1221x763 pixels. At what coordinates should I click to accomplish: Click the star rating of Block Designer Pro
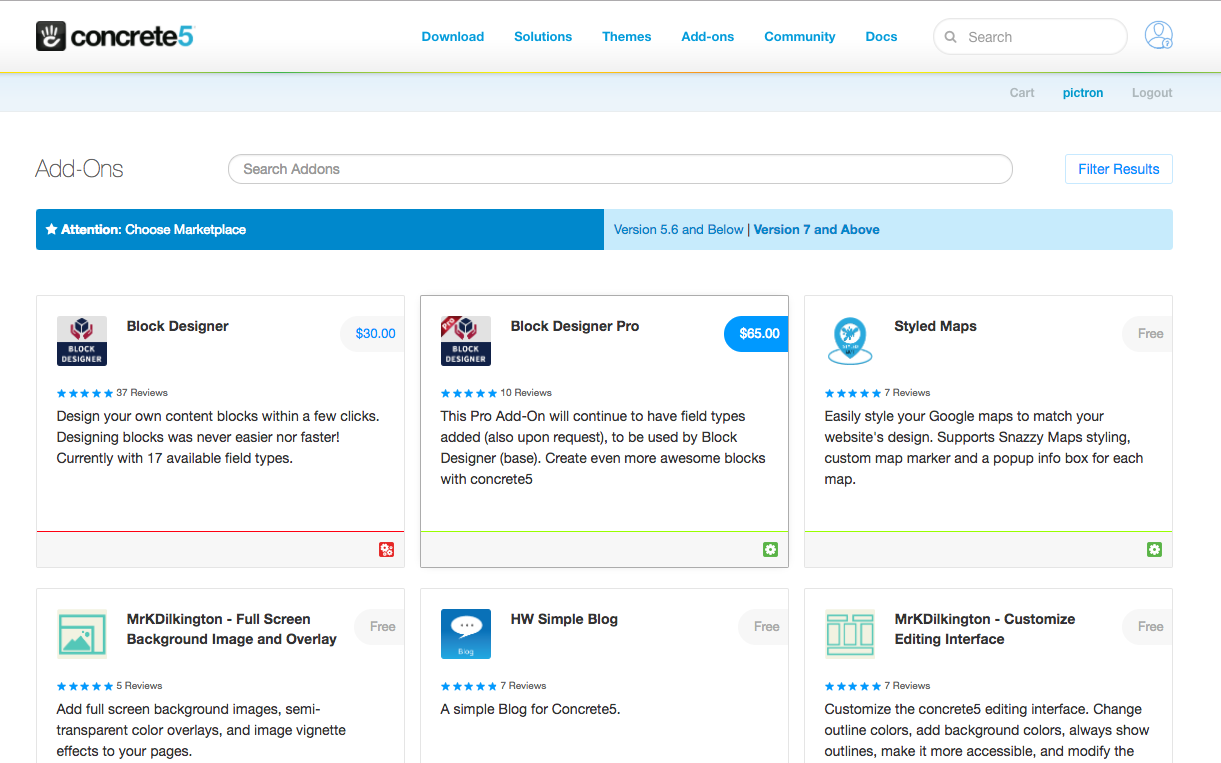coord(469,393)
